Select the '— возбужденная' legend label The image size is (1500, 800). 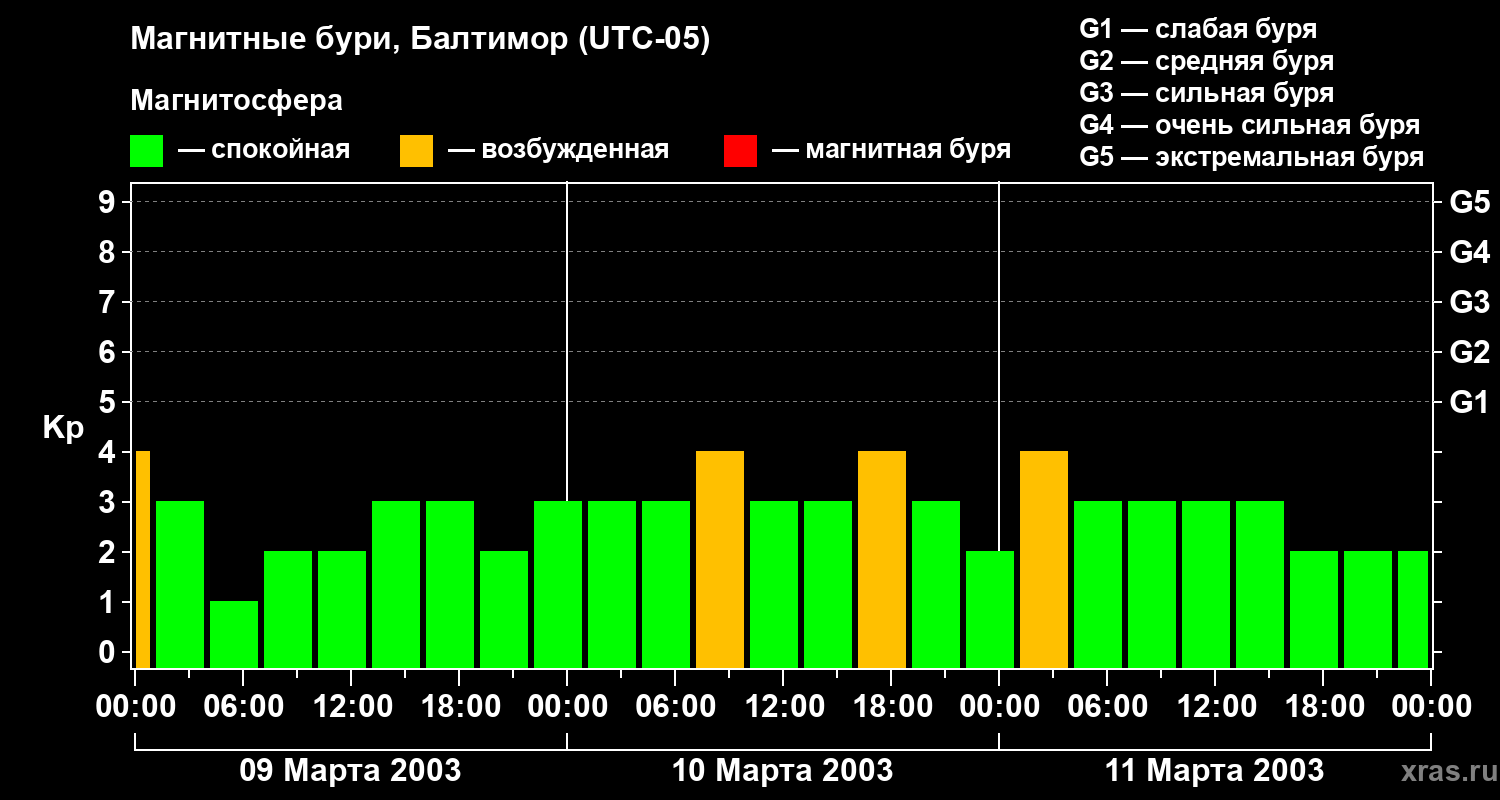(x=558, y=151)
